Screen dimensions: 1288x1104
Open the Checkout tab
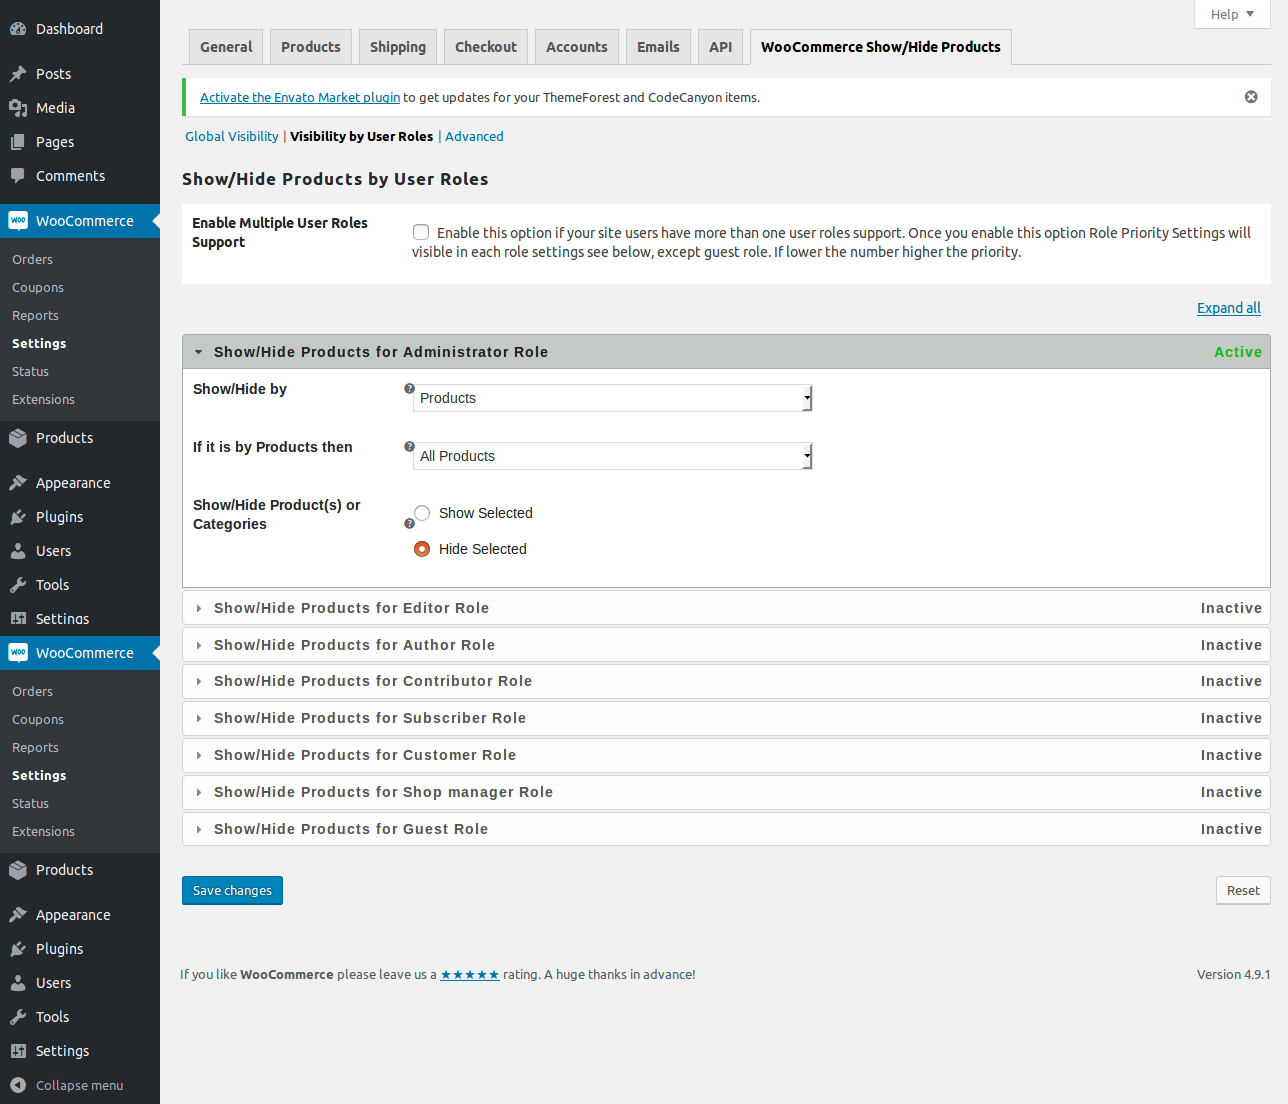pos(486,47)
